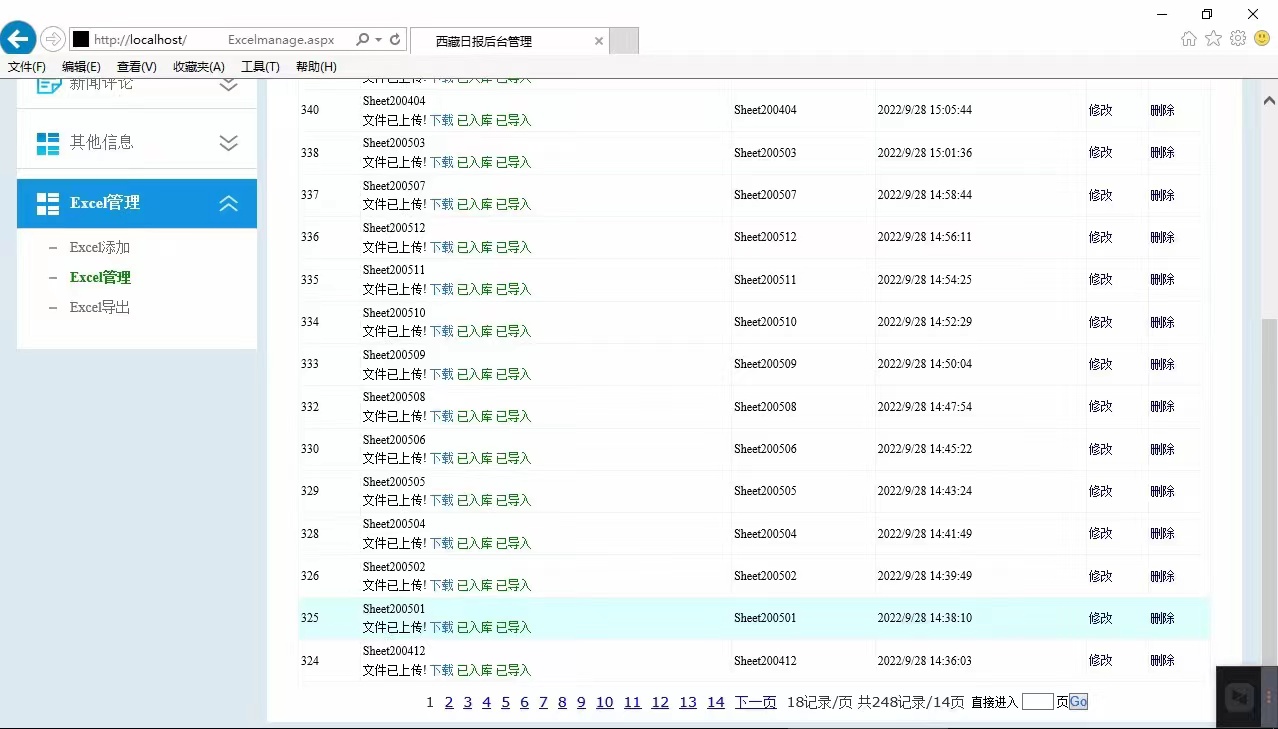Viewport: 1278px width, 729px height.
Task: Go to the 下一页 pagination link
Action: 755,703
